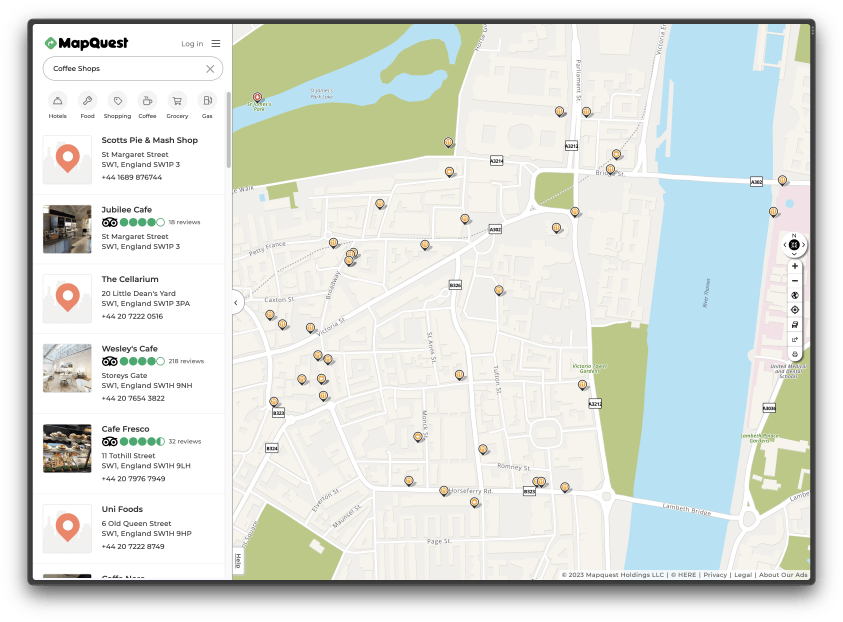Click coffee marker at Bridge St label
Screen dimensions: 843x622
click(x=610, y=169)
